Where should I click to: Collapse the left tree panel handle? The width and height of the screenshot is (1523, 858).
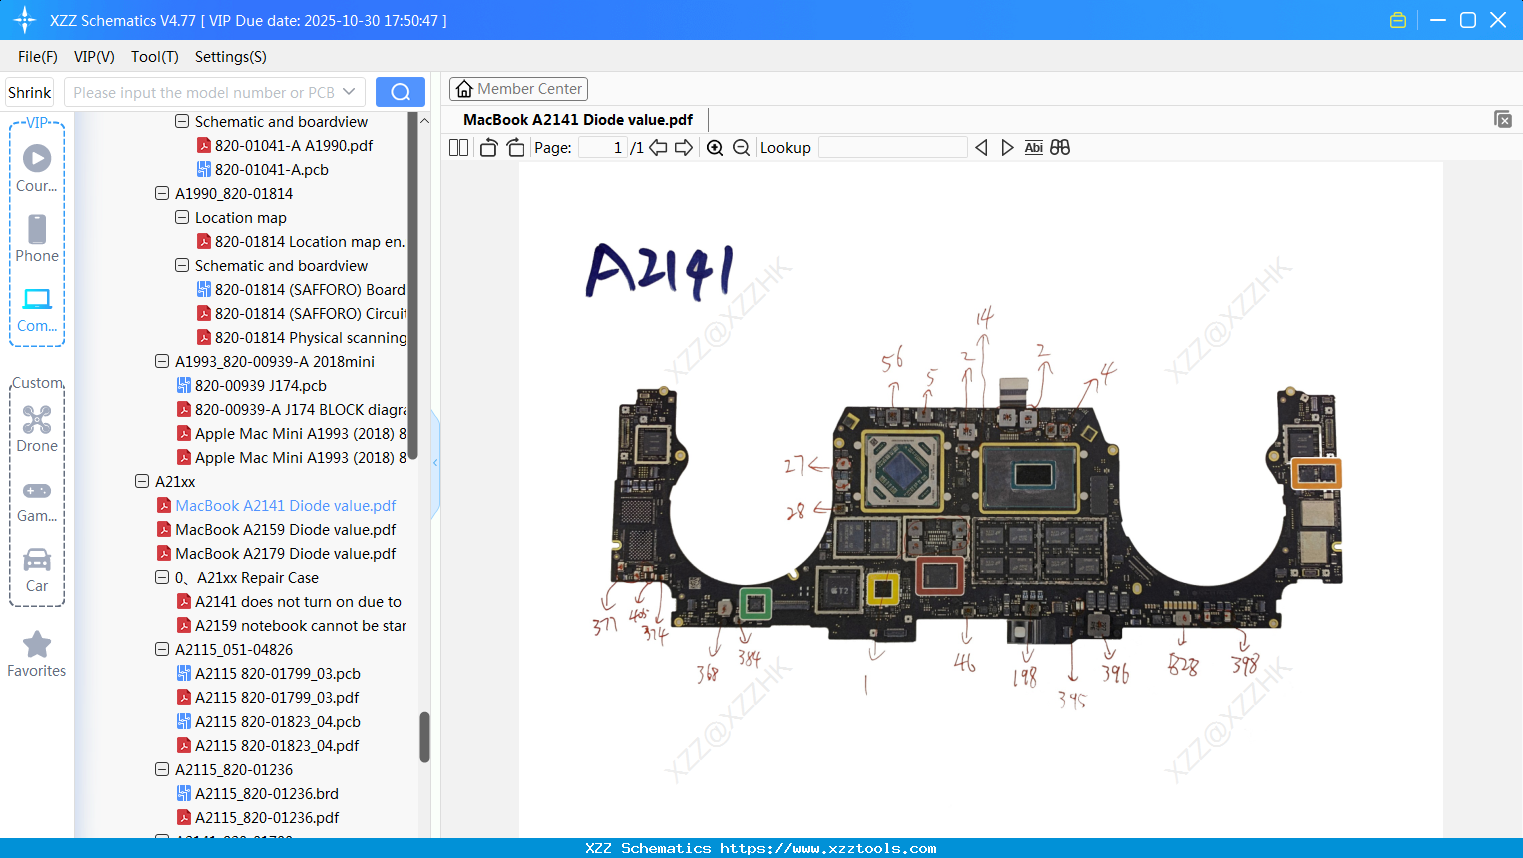click(x=435, y=463)
